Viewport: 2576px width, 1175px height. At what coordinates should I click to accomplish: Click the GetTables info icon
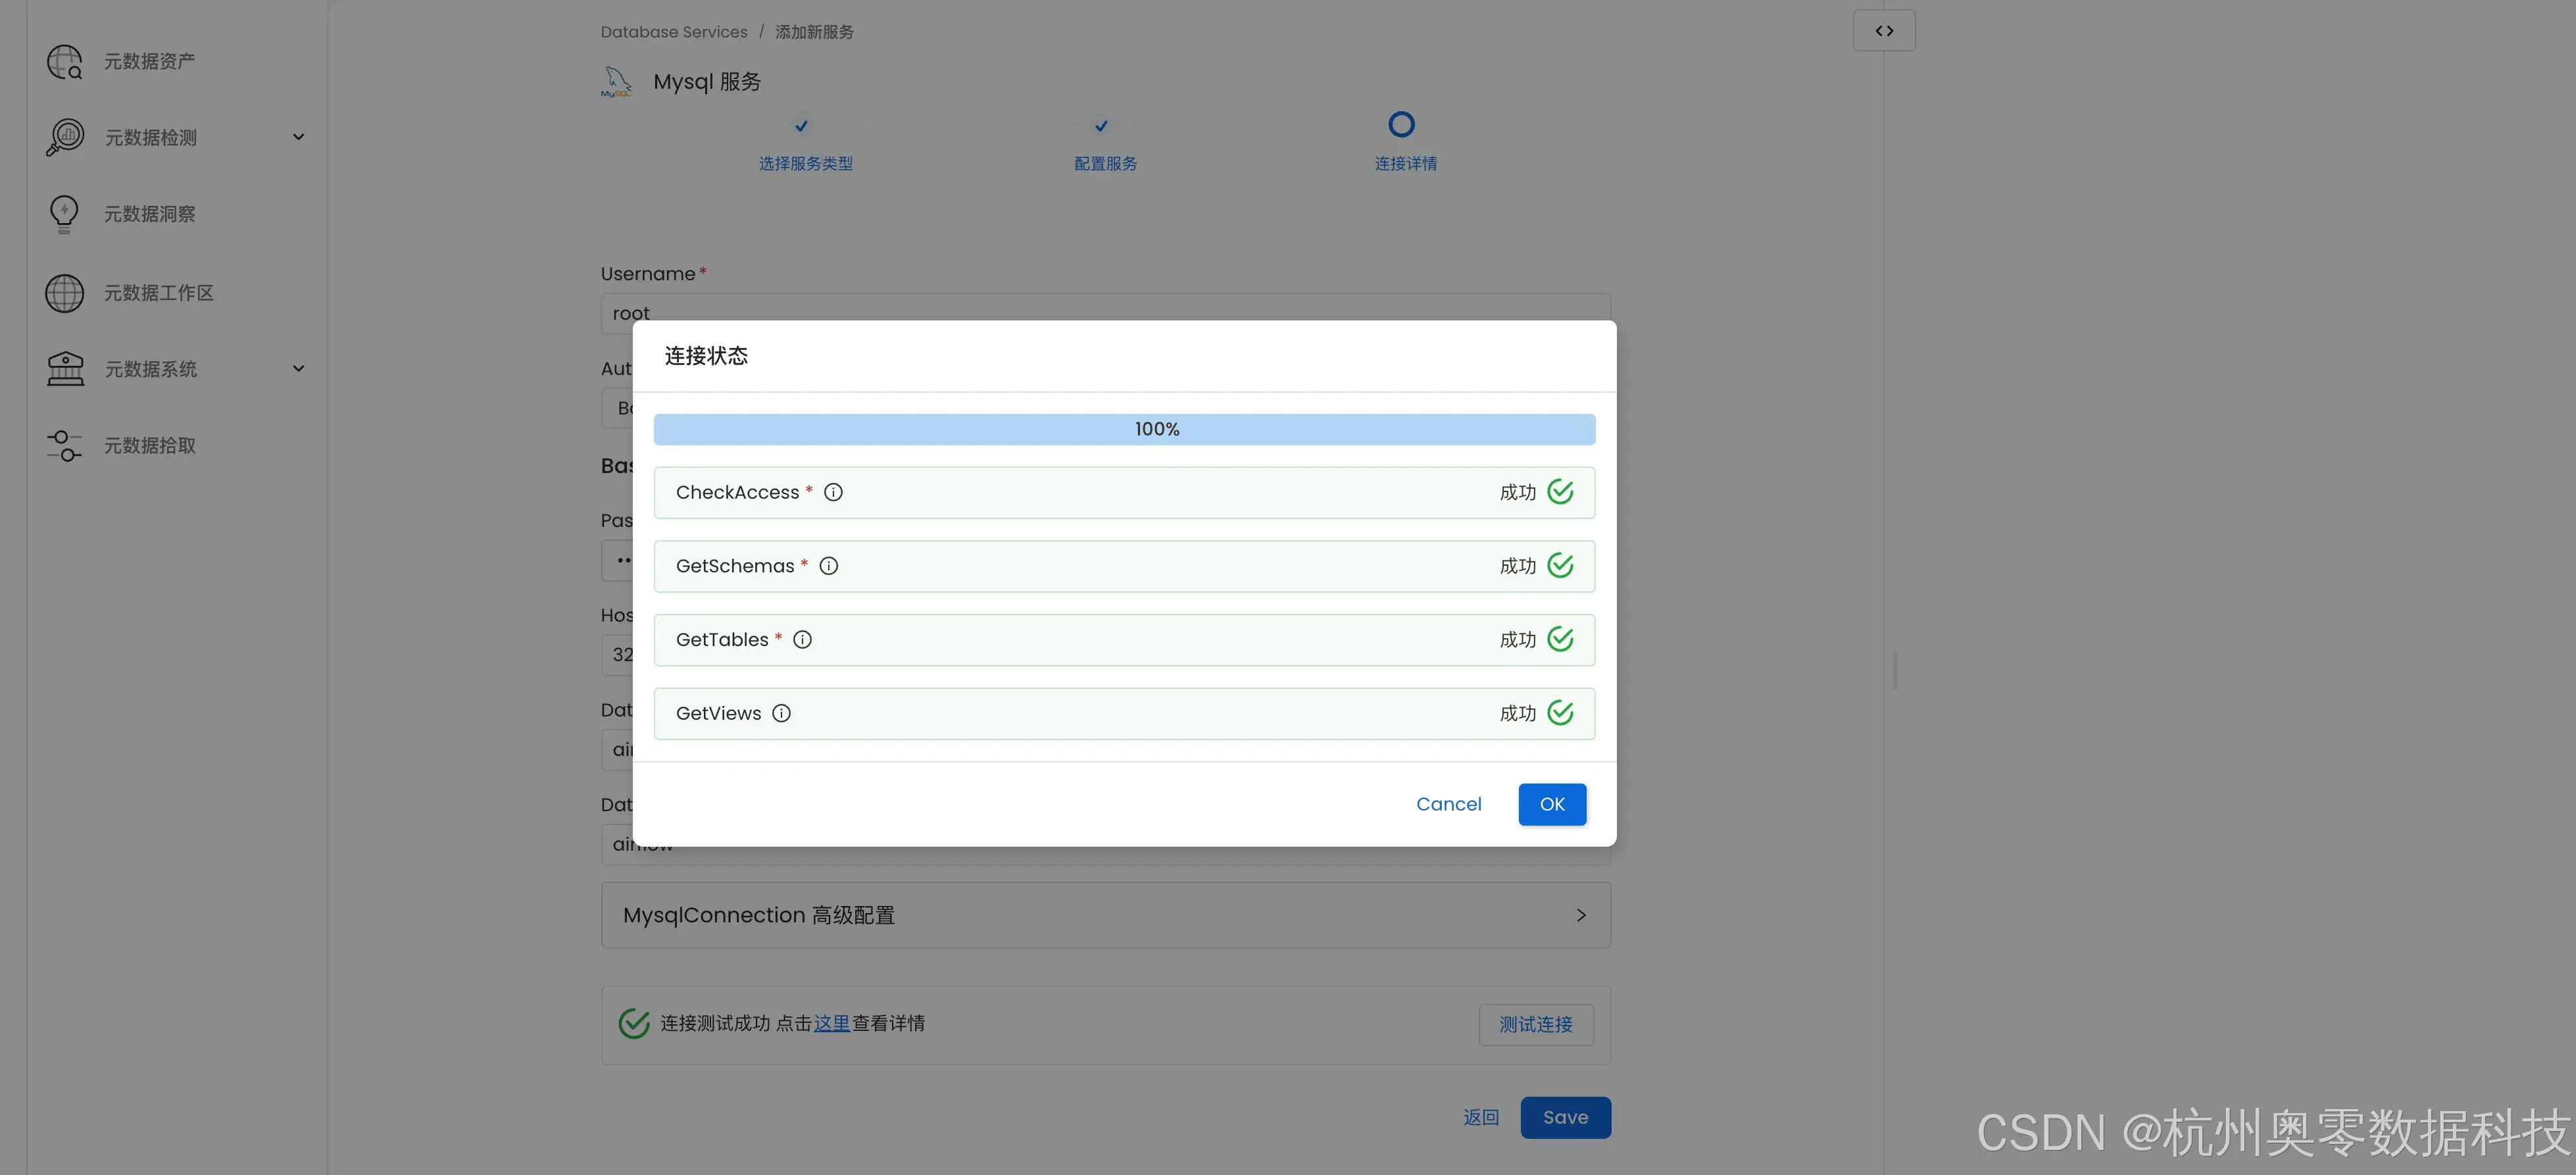[x=802, y=640]
